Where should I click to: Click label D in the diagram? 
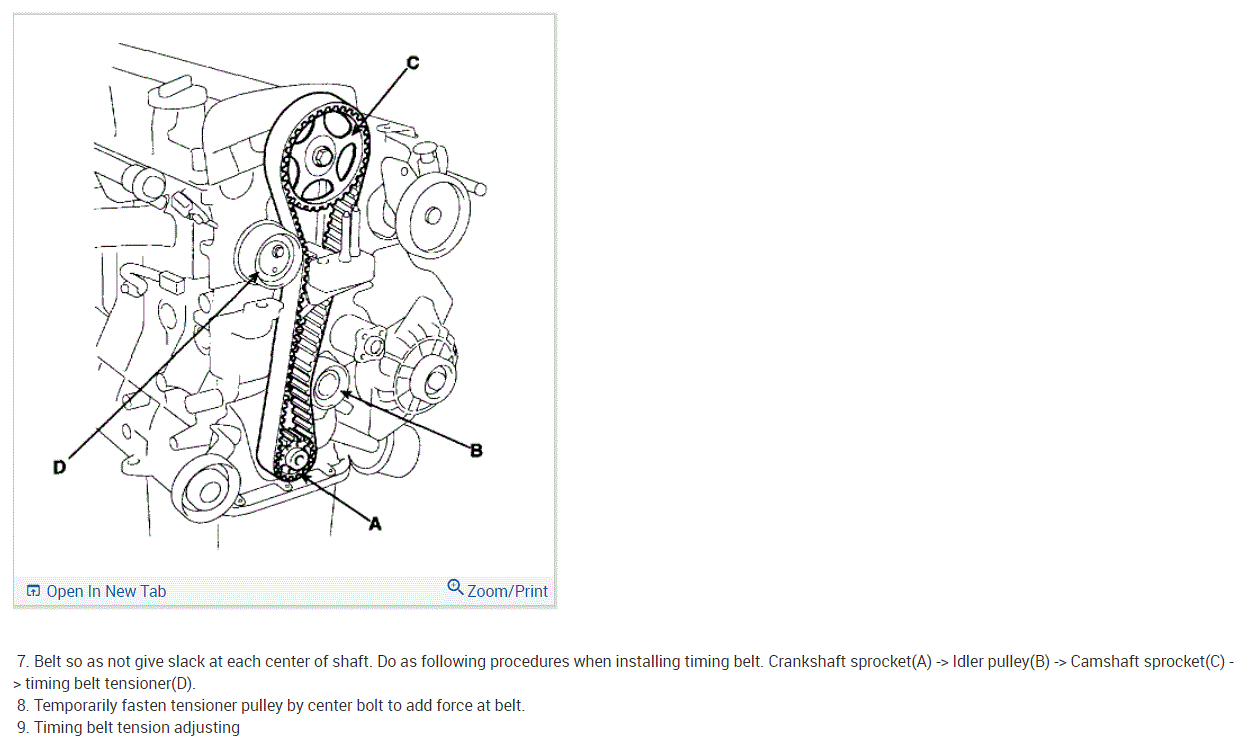coord(59,467)
